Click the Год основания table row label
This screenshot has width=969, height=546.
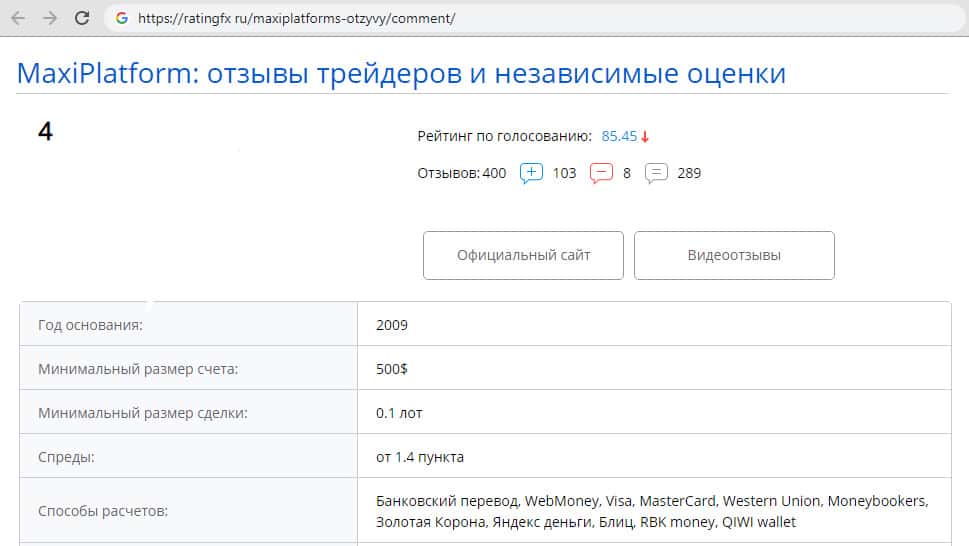90,325
